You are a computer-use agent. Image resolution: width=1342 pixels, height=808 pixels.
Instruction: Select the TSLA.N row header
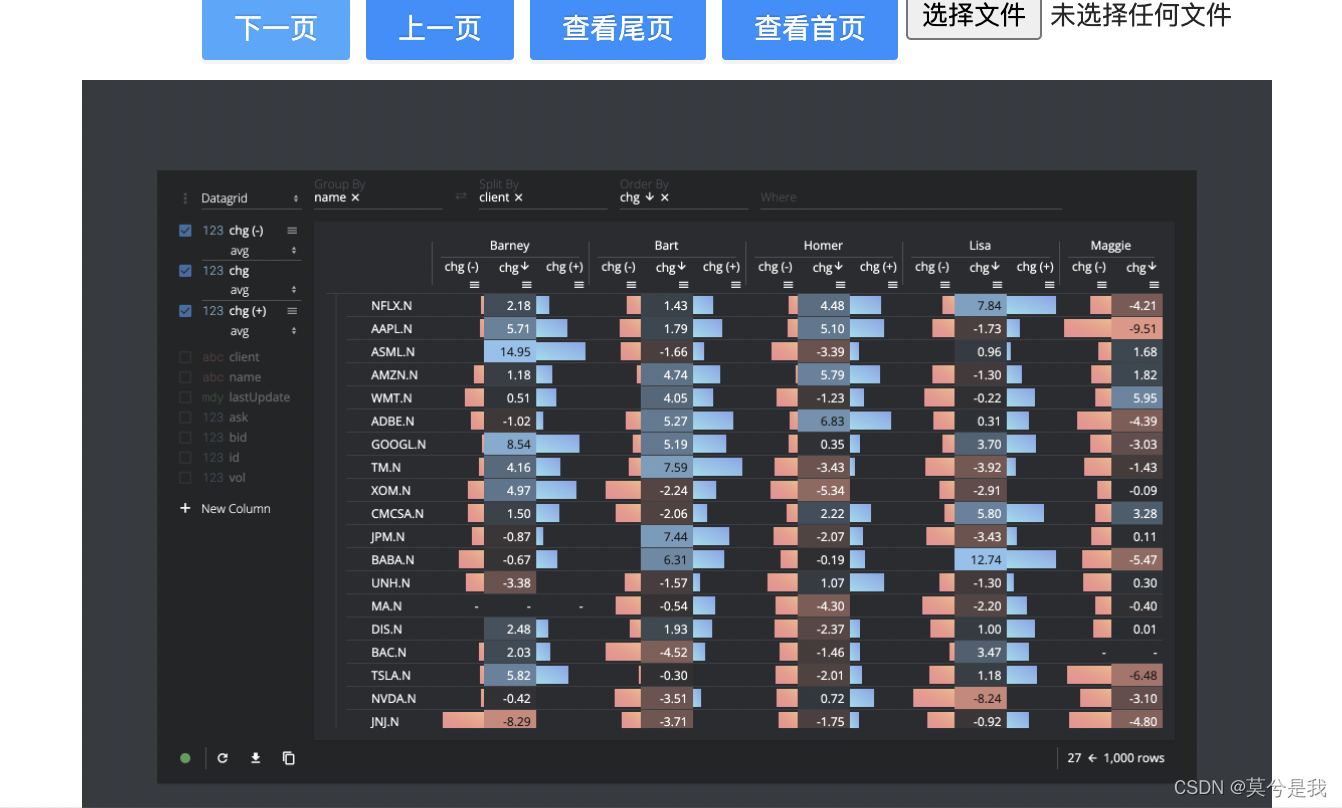tap(392, 676)
